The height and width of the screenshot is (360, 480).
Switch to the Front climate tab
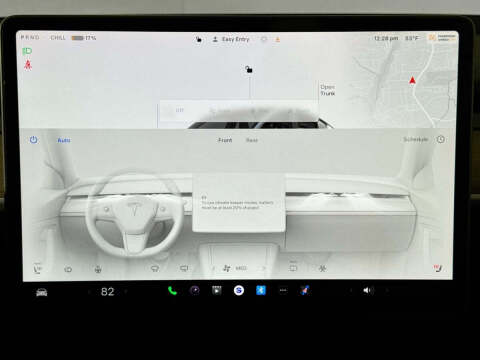click(225, 140)
